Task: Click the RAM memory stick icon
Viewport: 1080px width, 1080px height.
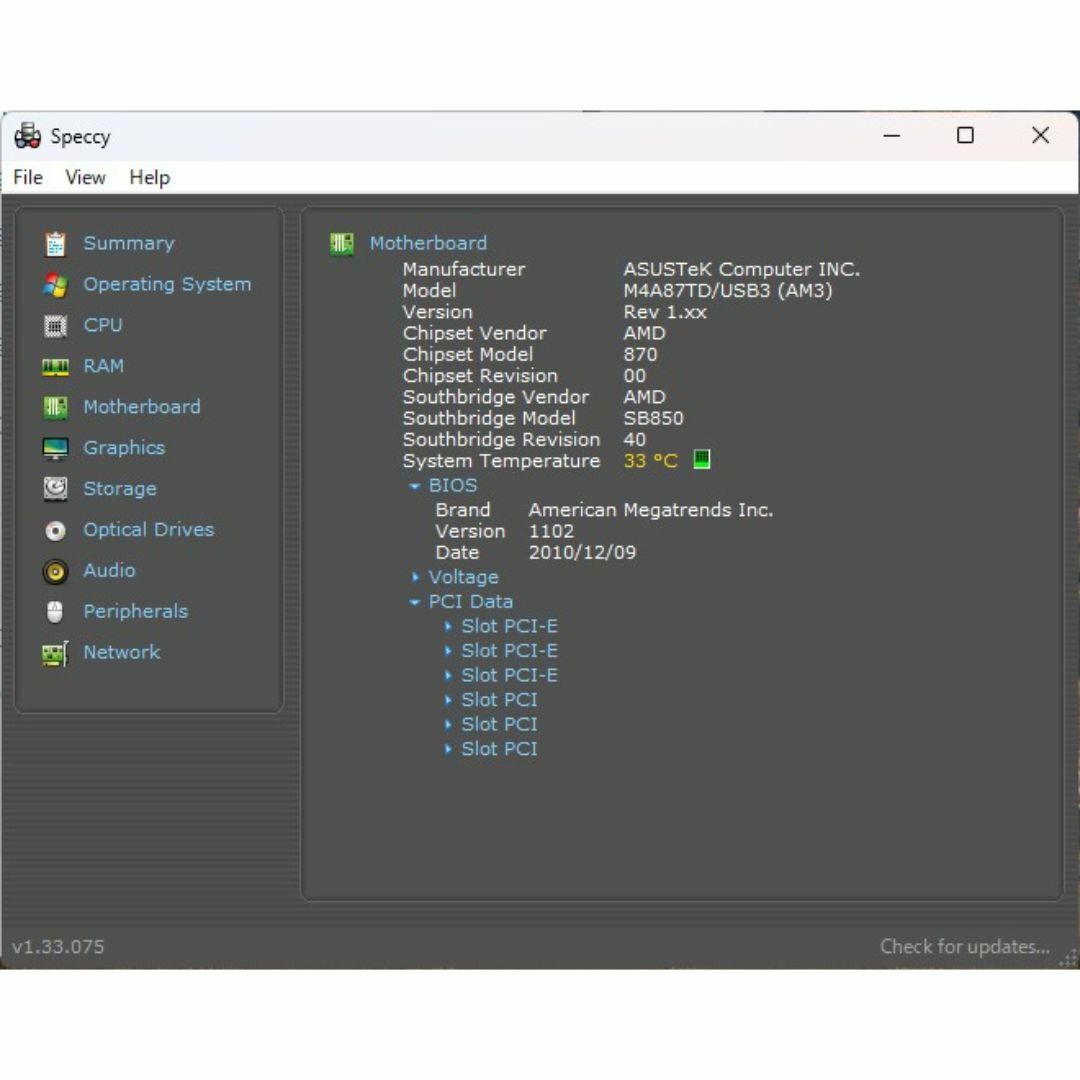Action: click(55, 366)
